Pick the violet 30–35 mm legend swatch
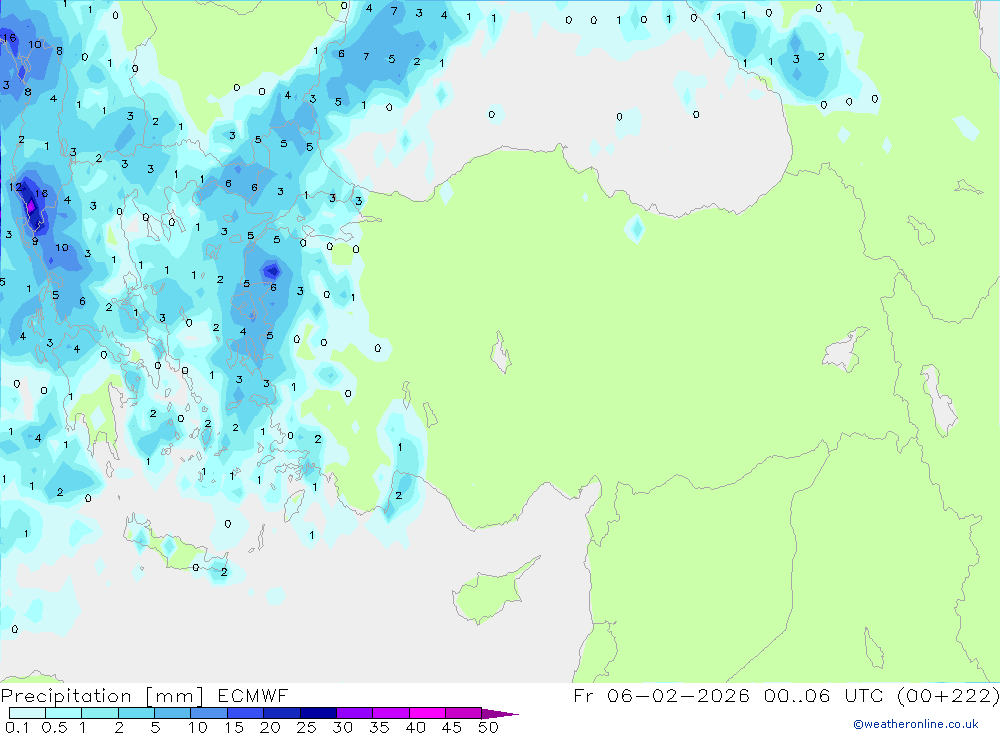 [355, 713]
